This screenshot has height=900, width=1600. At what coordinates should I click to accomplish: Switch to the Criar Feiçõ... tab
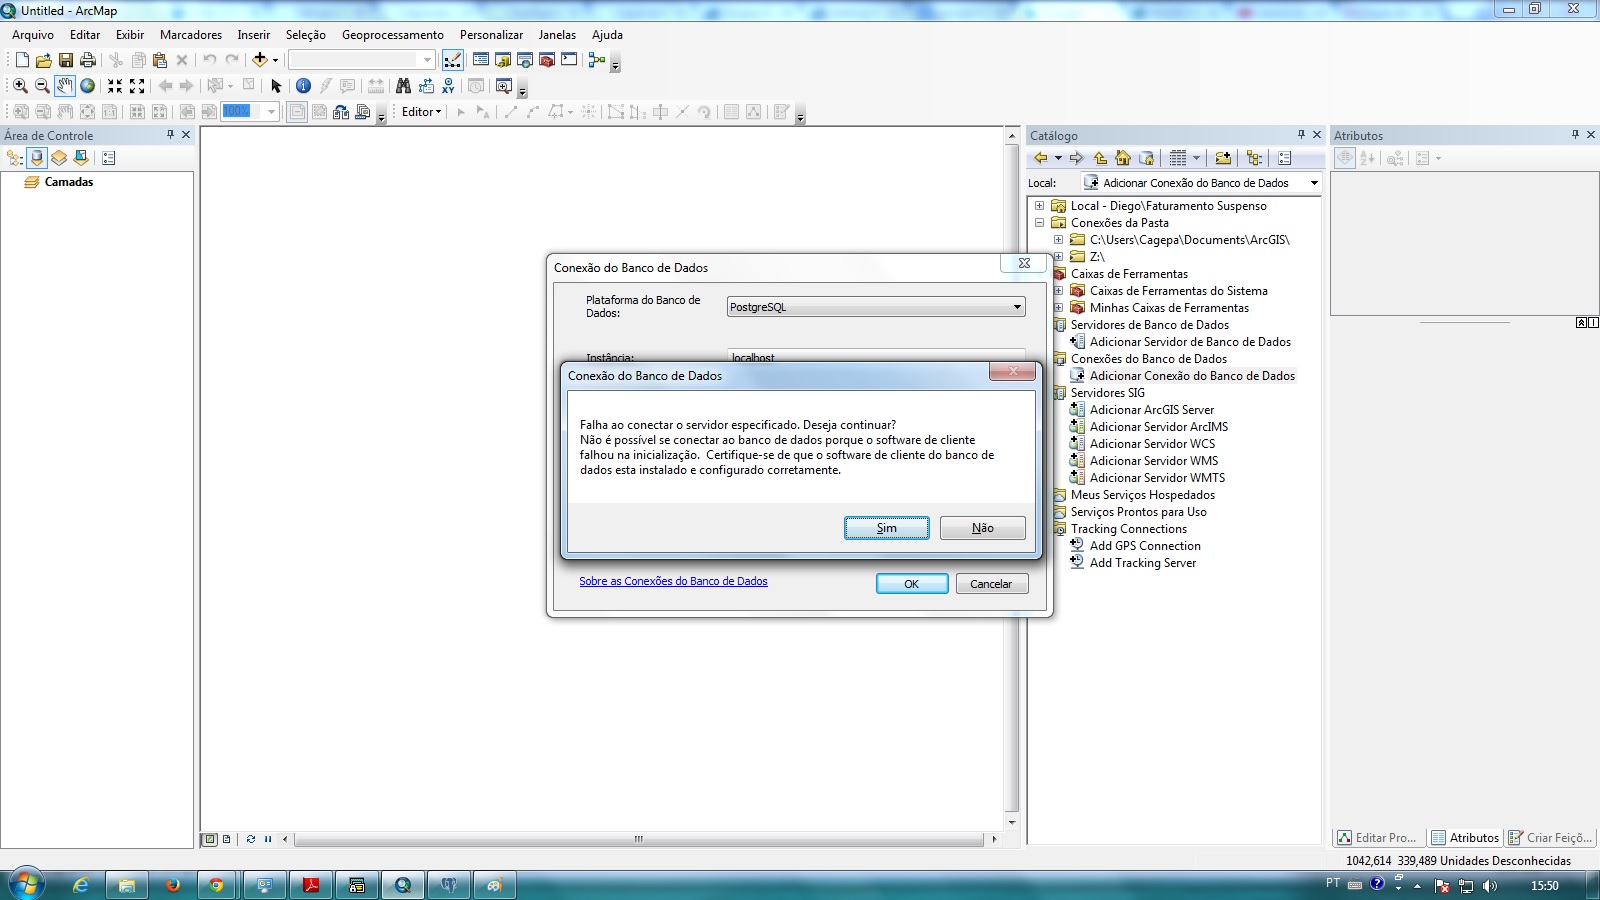[1550, 838]
